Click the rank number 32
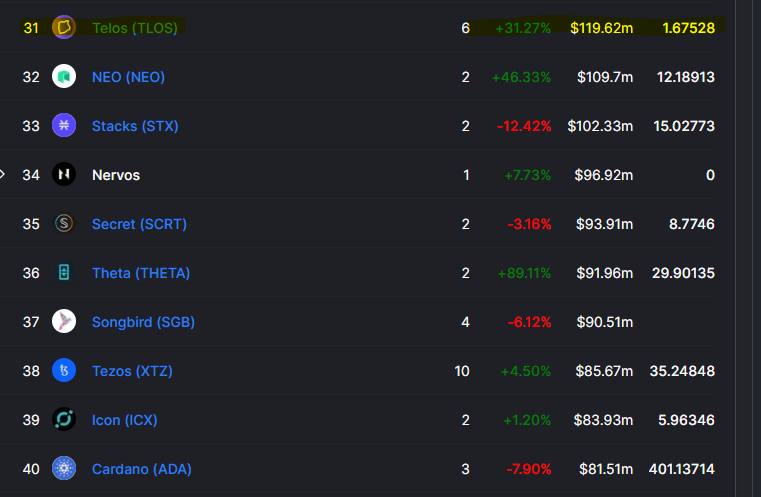 (31, 77)
